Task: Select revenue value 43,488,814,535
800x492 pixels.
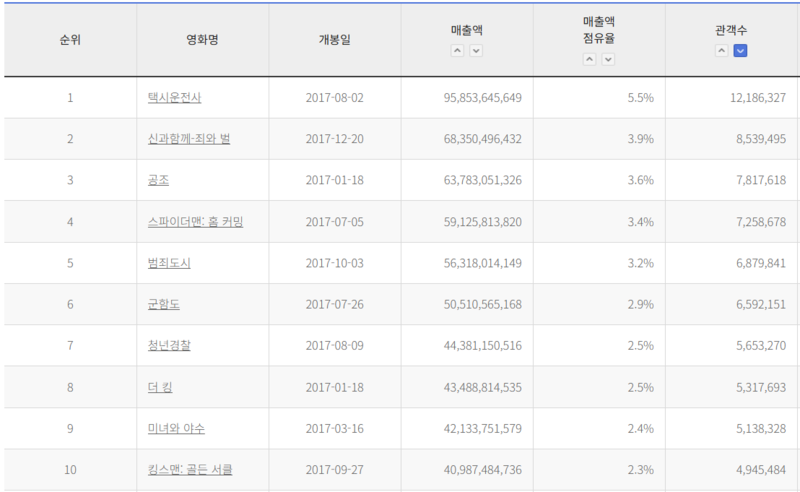Action: [483, 387]
